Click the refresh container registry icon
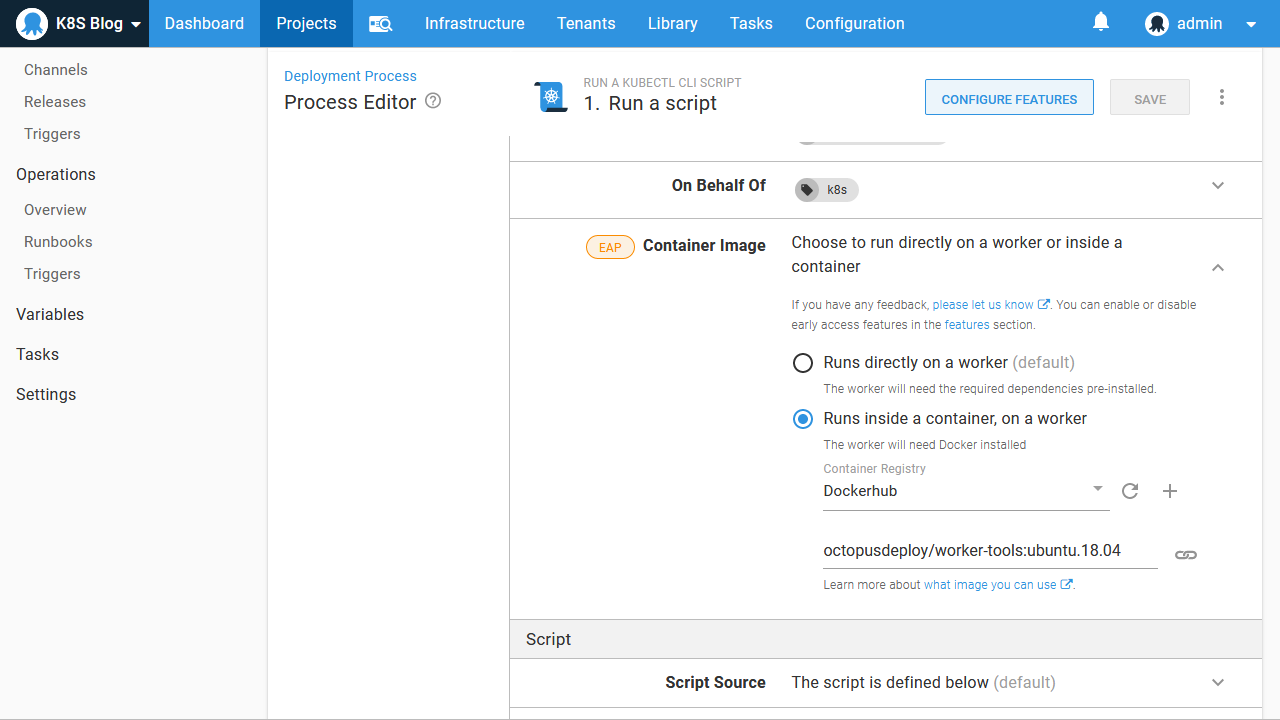The height and width of the screenshot is (720, 1280). point(1130,491)
